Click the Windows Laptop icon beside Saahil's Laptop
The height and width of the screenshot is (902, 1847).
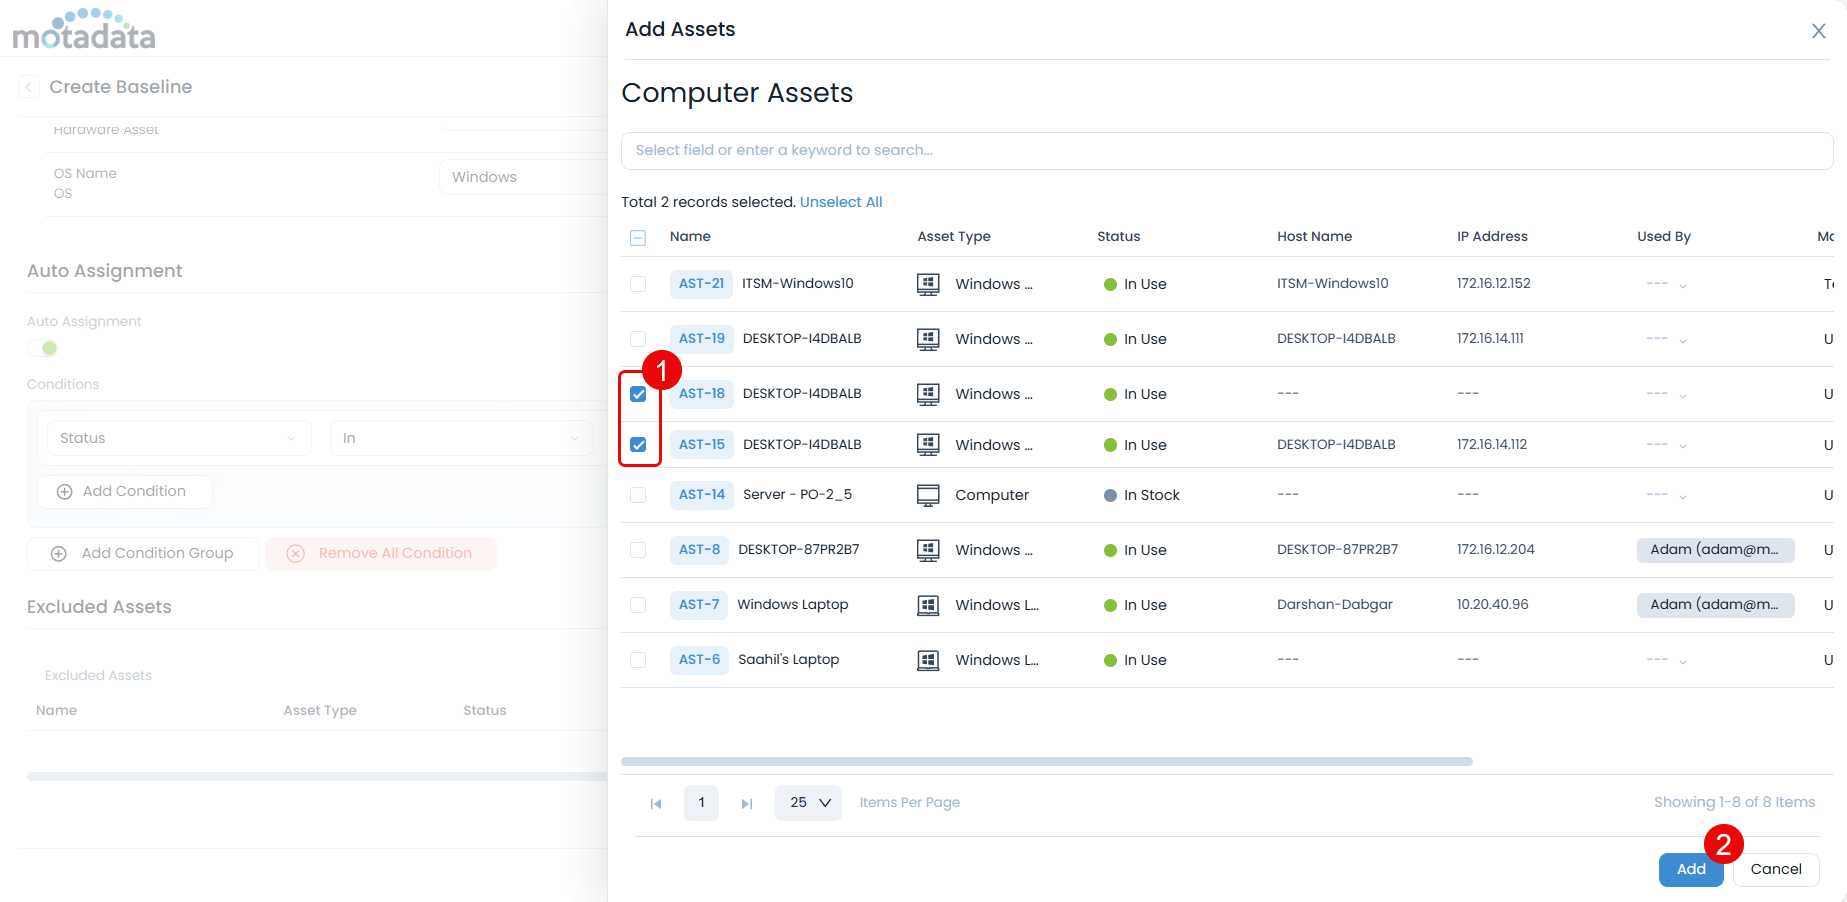coord(928,659)
